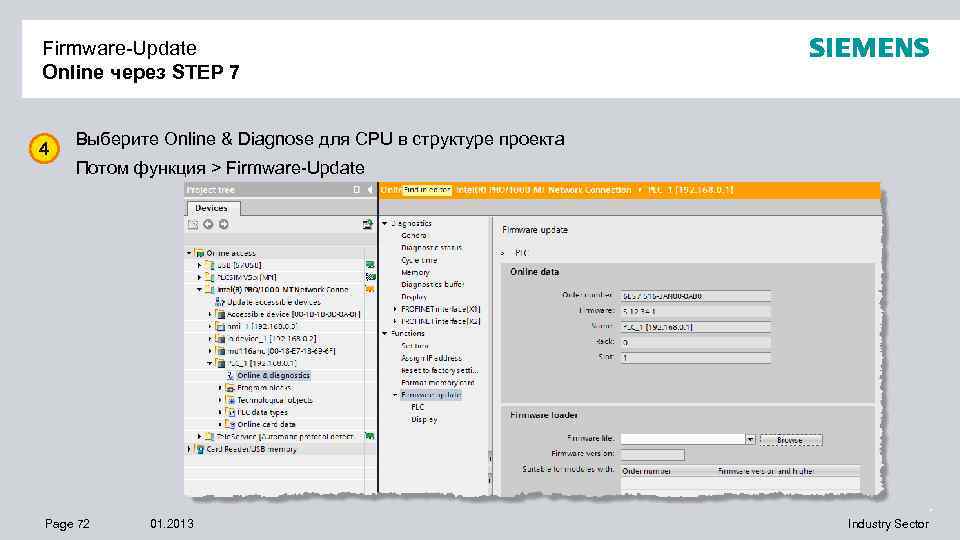Click the Online & diagnostics item icon
The height and width of the screenshot is (540, 960).
coord(230,375)
